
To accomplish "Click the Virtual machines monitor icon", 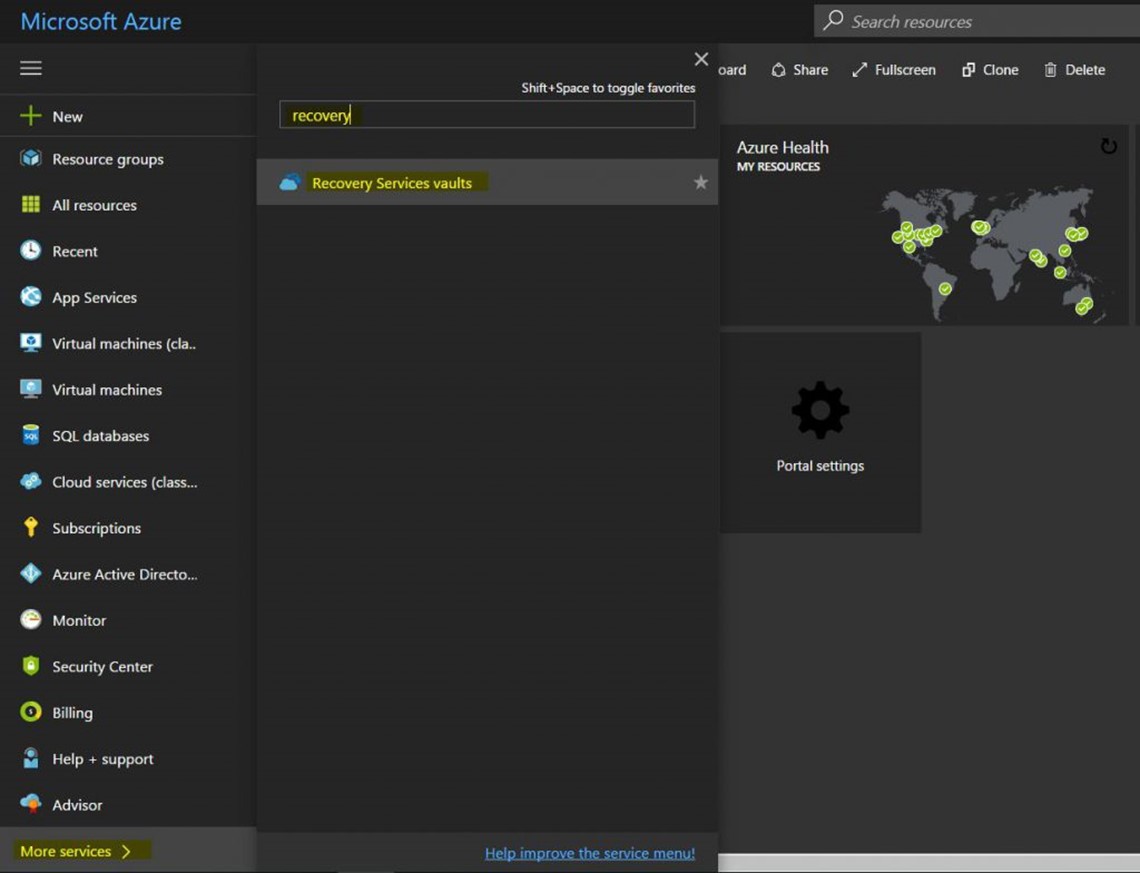I will pyautogui.click(x=31, y=389).
